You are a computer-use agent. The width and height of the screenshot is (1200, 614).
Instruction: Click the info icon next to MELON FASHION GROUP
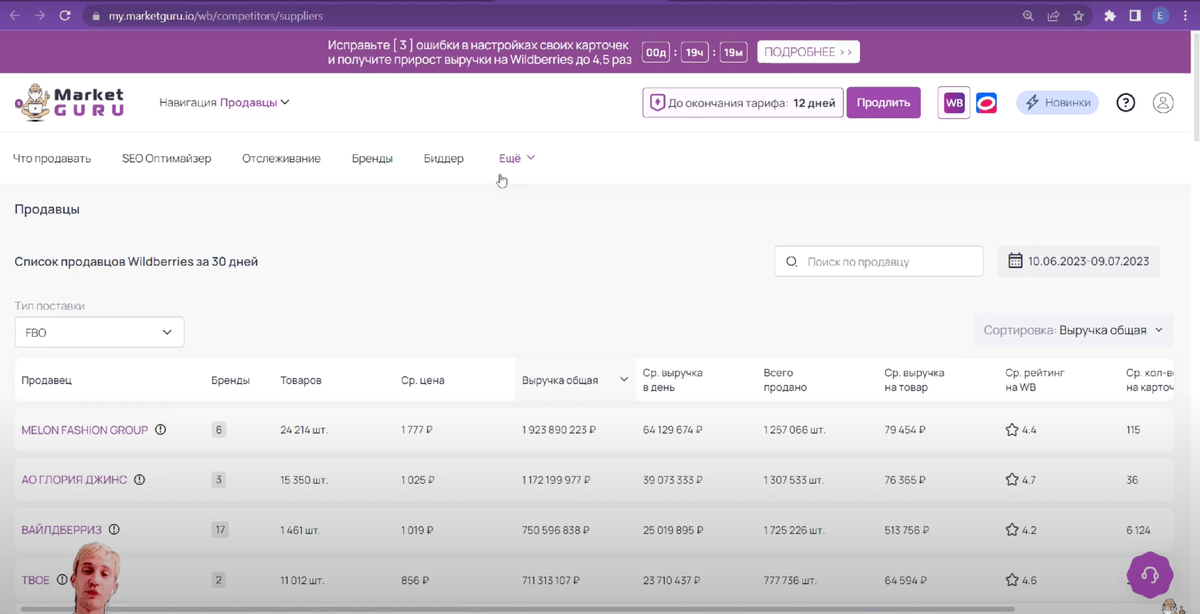pos(160,430)
